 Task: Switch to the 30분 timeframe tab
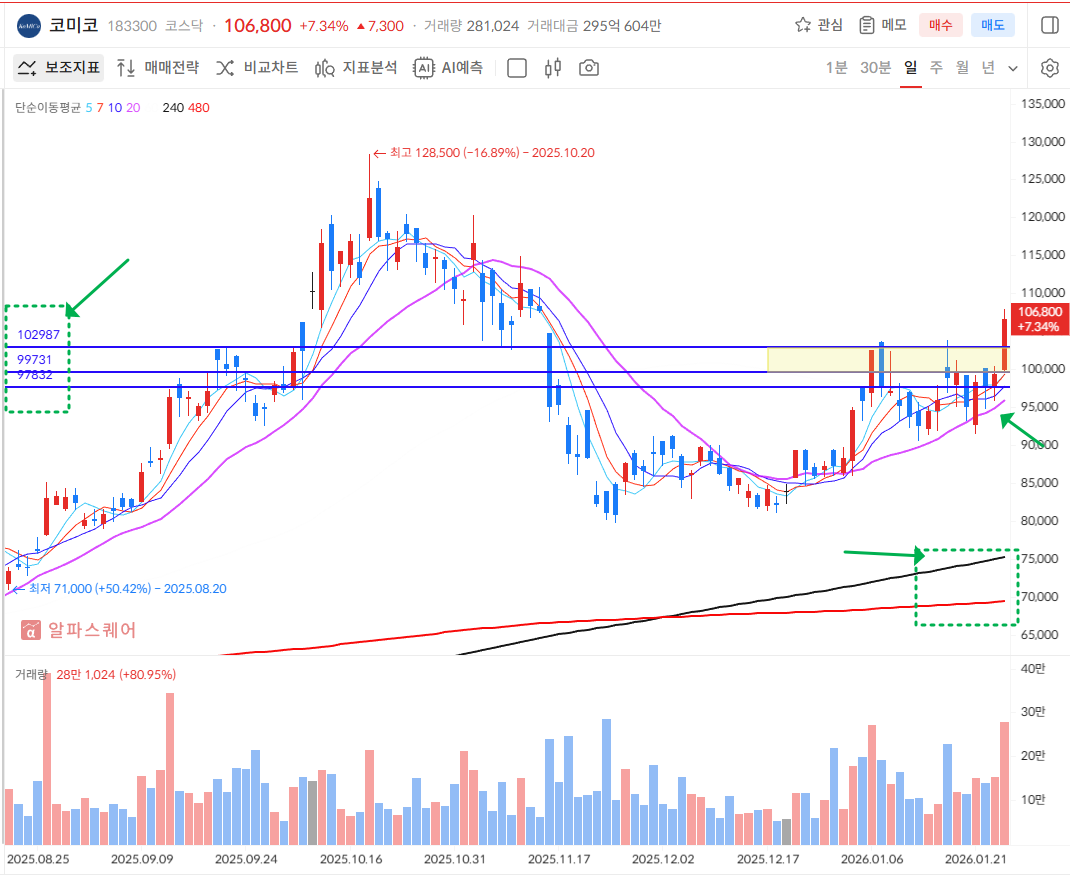pos(875,68)
